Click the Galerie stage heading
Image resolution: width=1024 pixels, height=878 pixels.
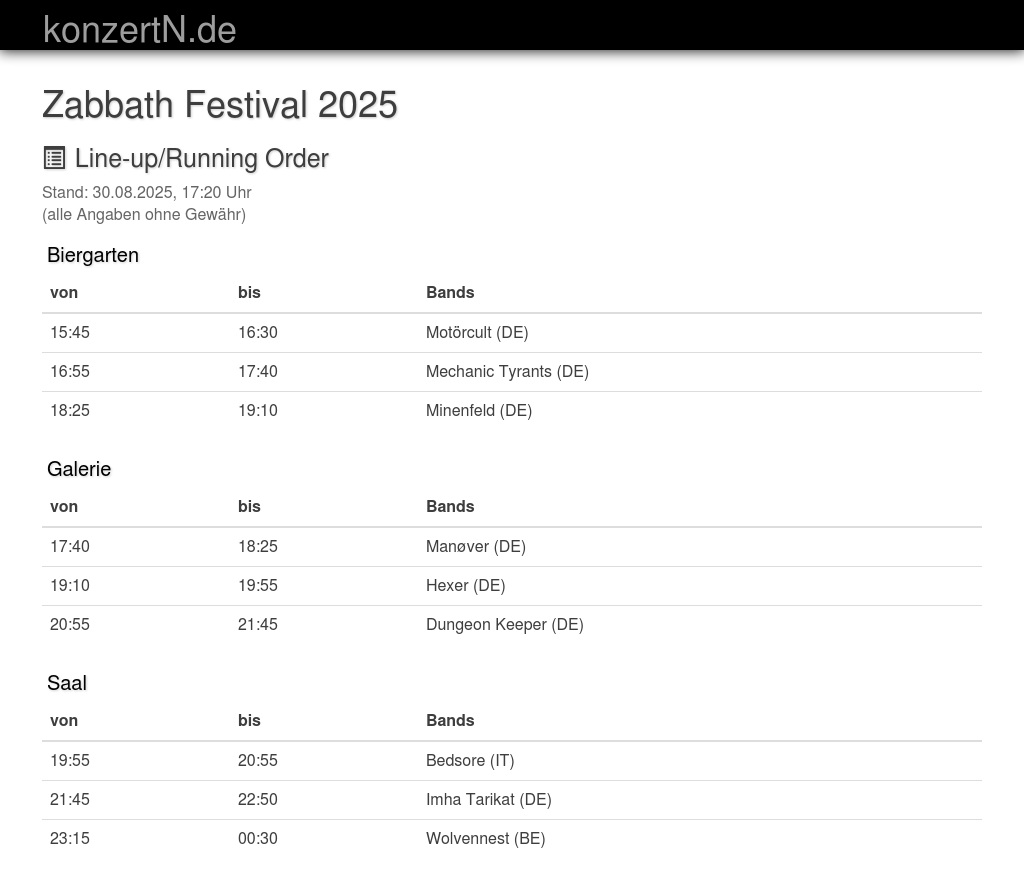point(79,469)
